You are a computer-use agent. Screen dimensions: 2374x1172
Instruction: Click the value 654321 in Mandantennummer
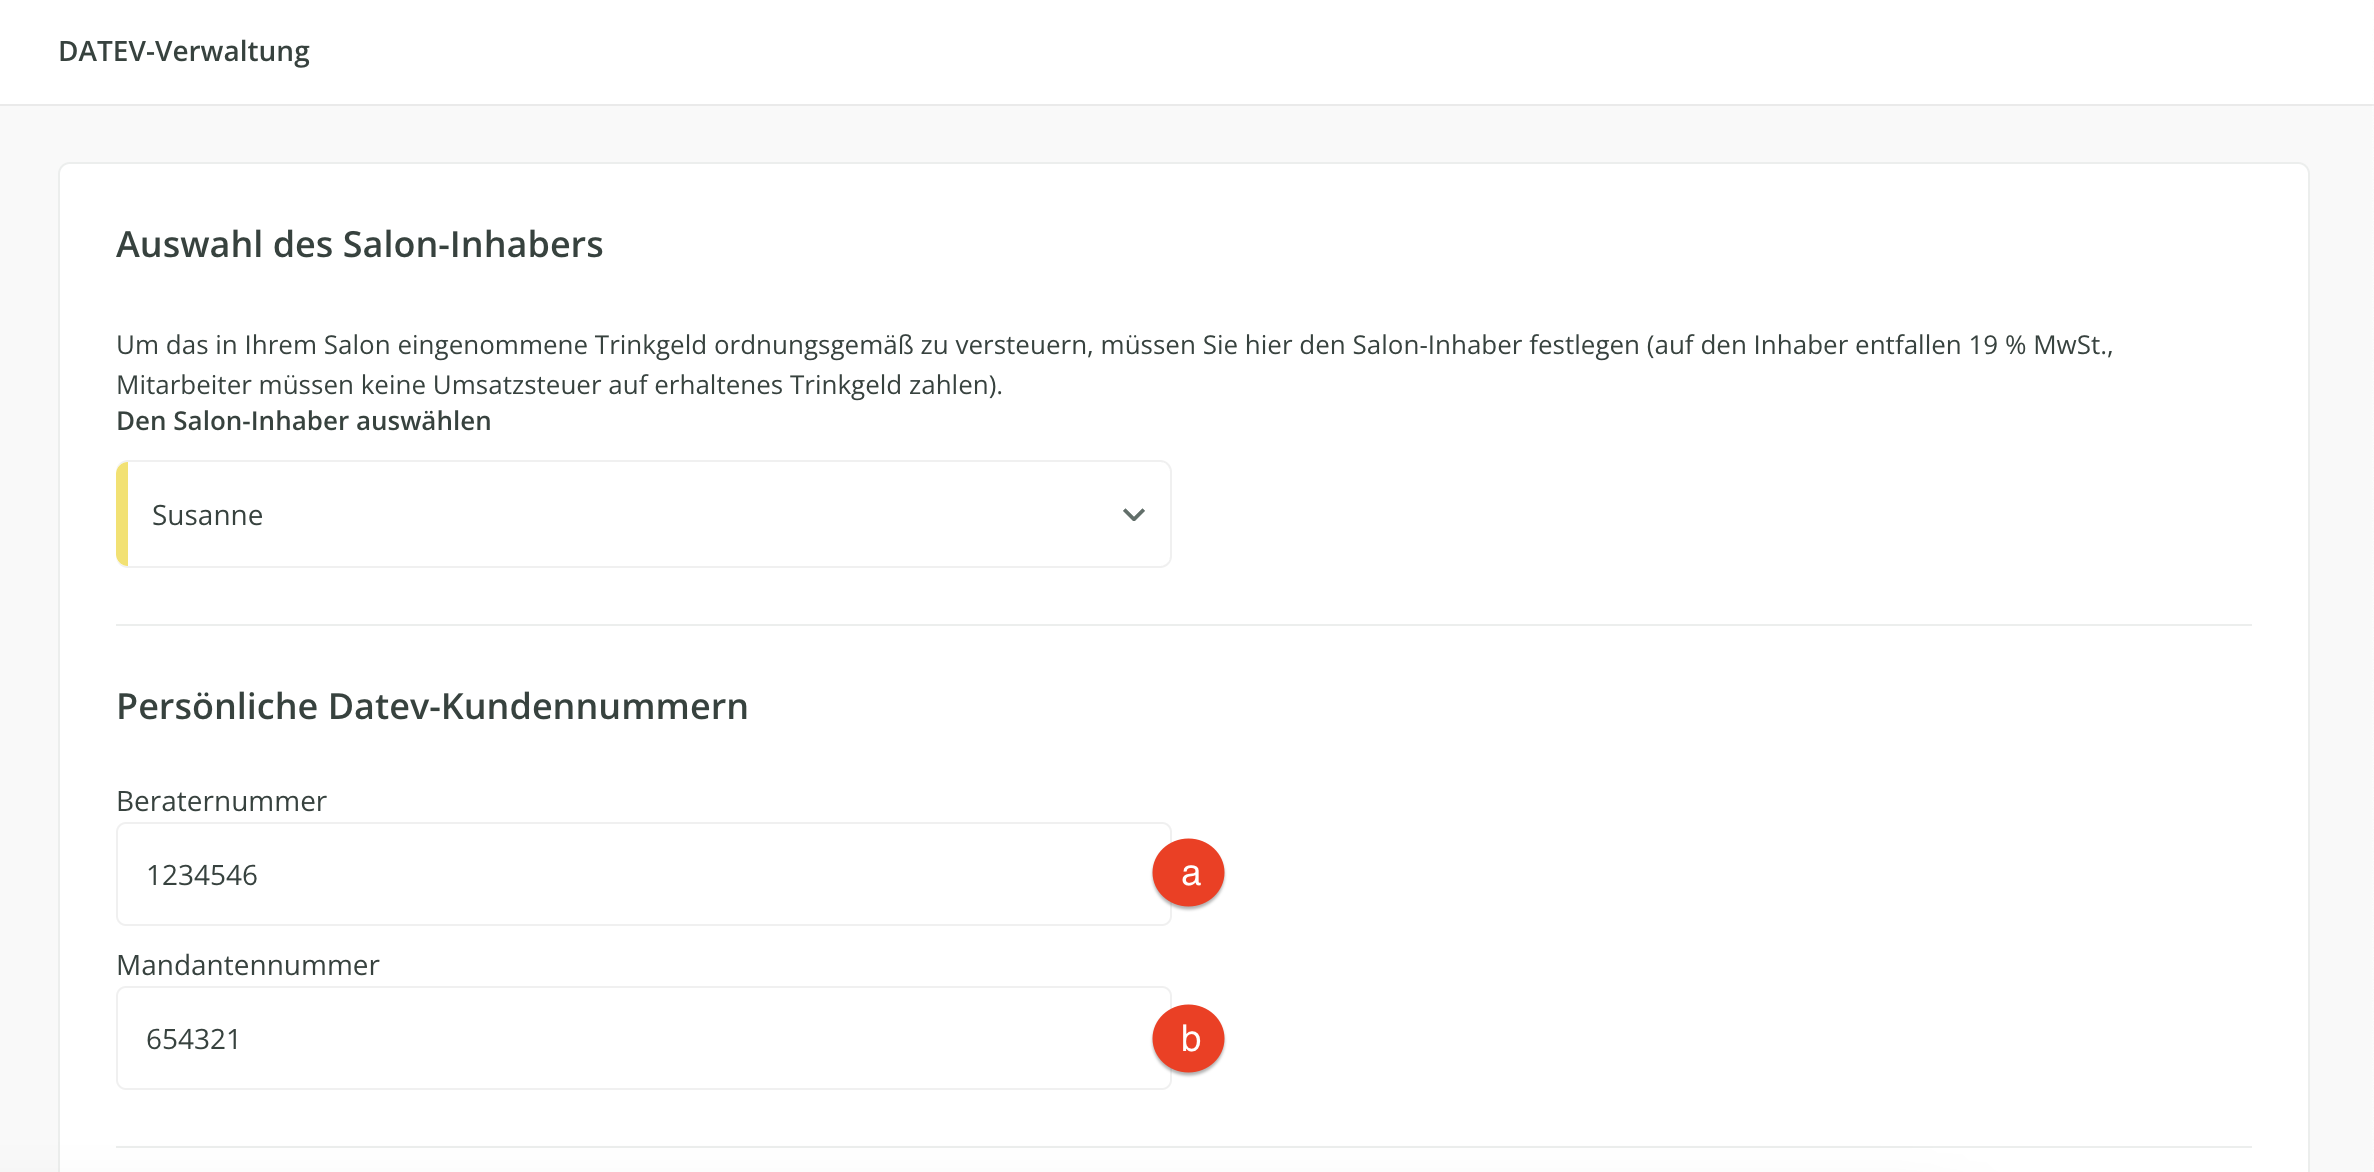pyautogui.click(x=193, y=1039)
